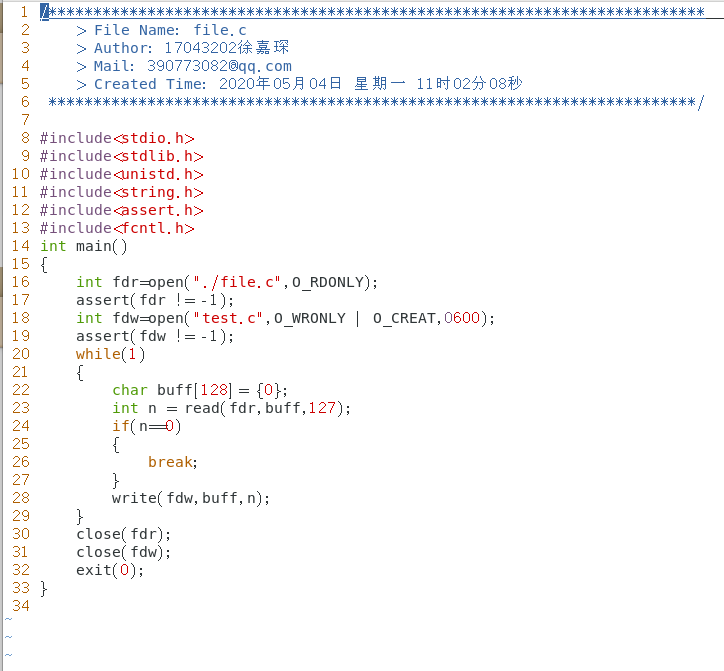Click the #include<string.h> line
The height and width of the screenshot is (671, 724).
(x=122, y=192)
